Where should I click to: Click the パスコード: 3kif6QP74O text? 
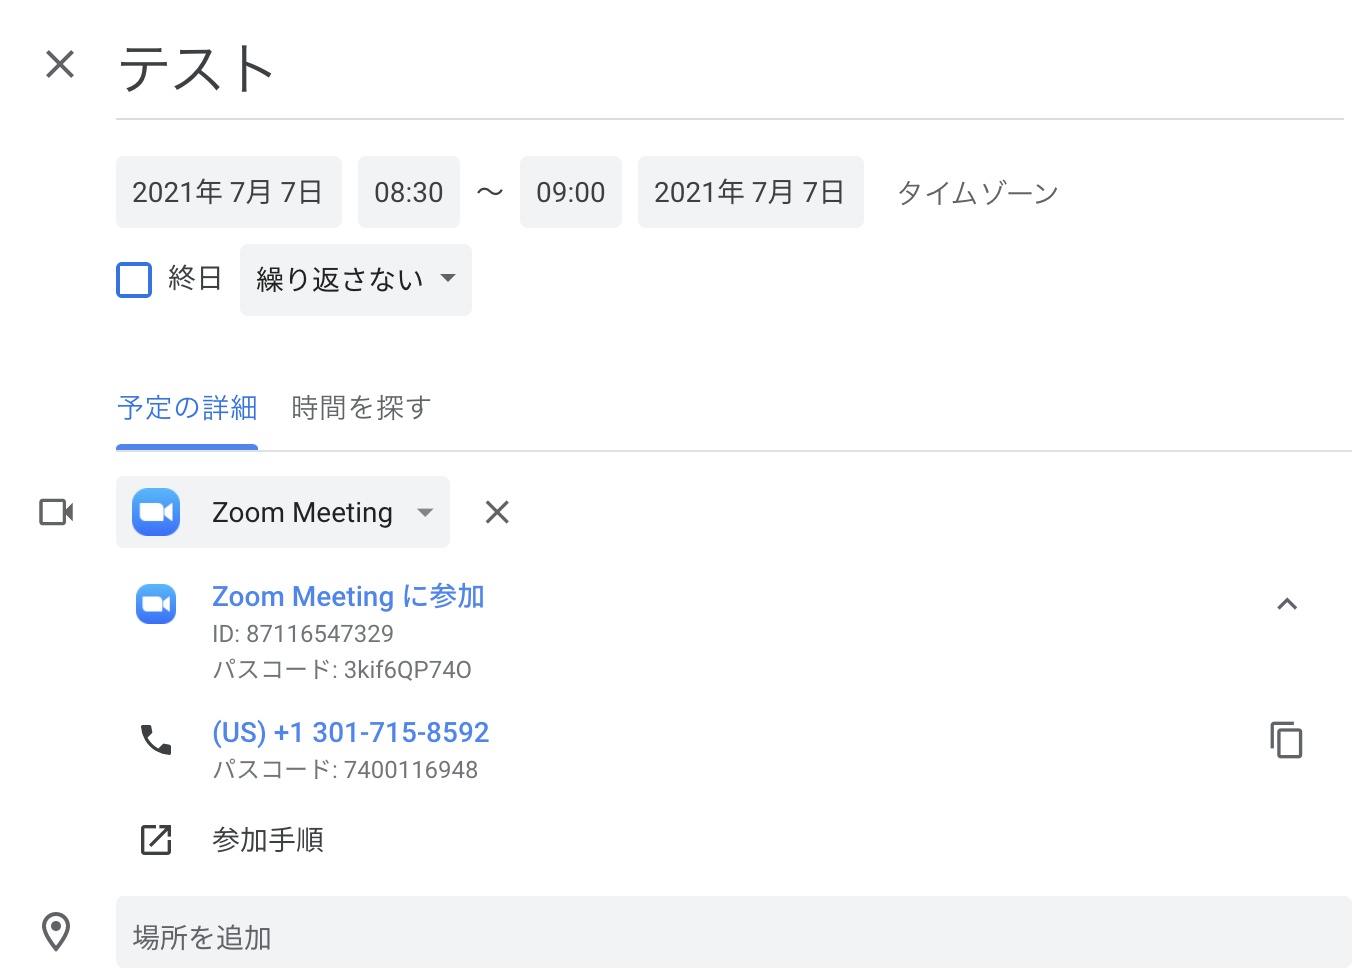click(342, 670)
